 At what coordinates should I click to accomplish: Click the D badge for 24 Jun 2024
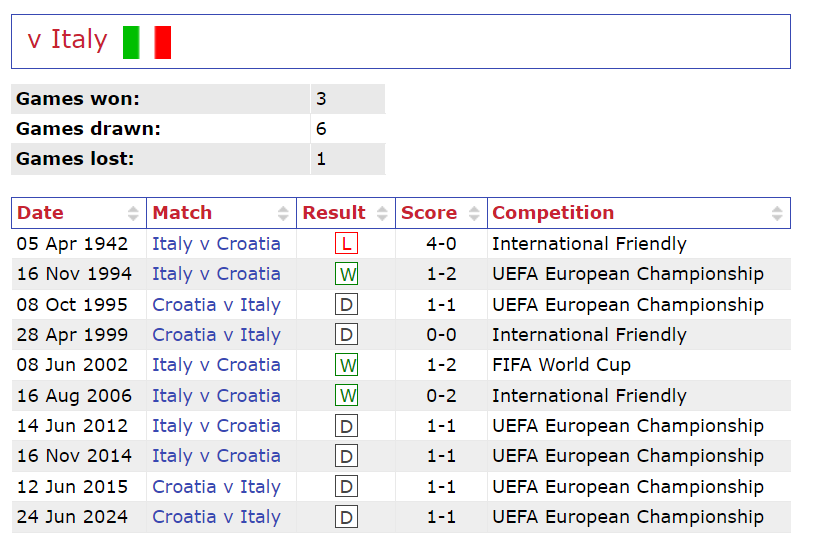(346, 517)
